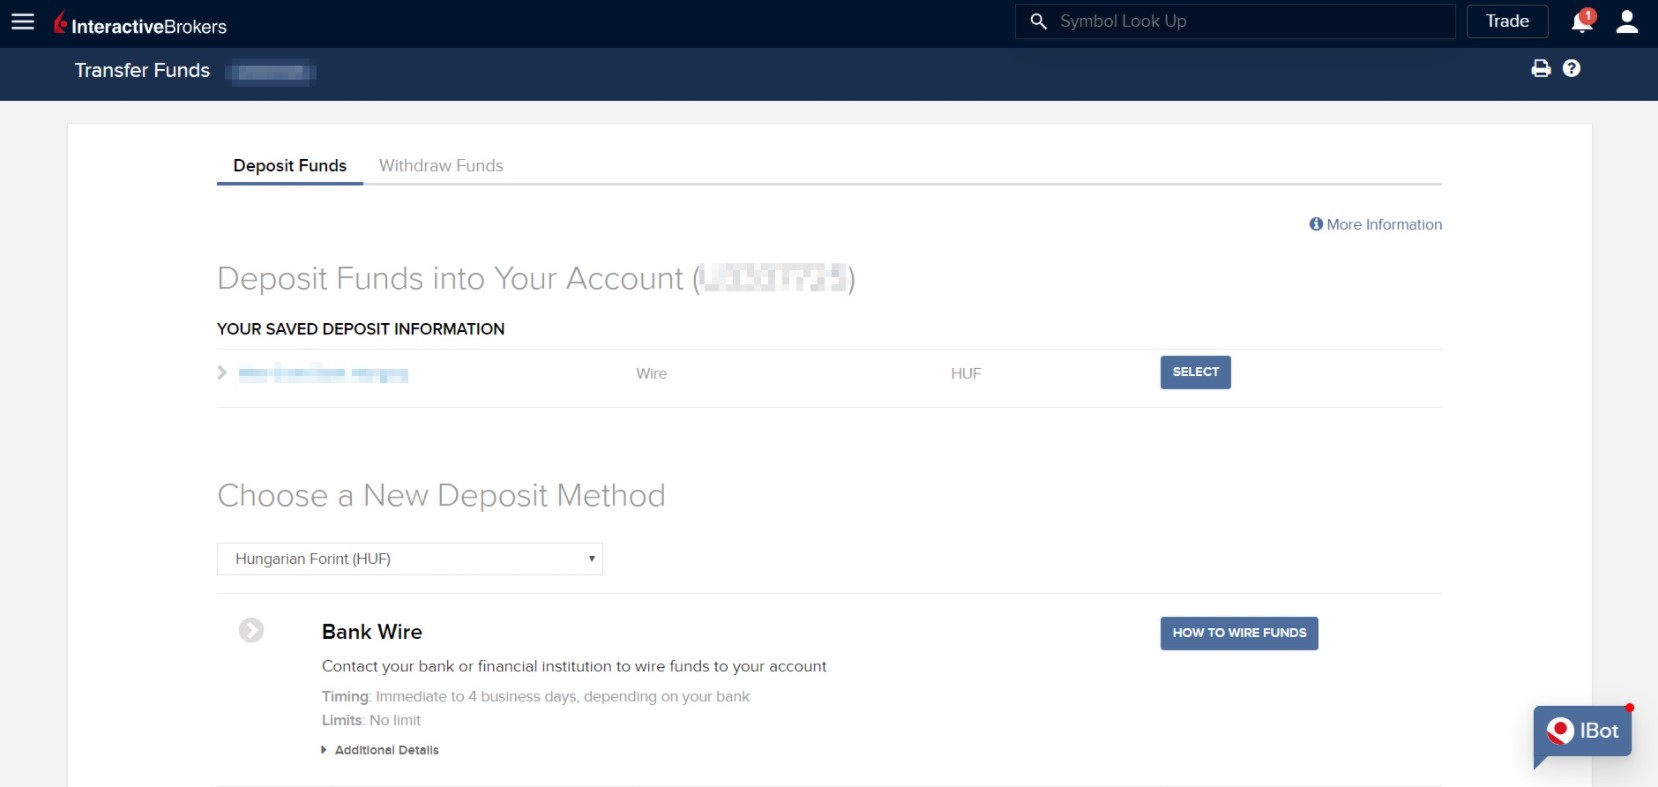Focus the Symbol Look Up search field
Screen dimensions: 1658x787
1250,21
